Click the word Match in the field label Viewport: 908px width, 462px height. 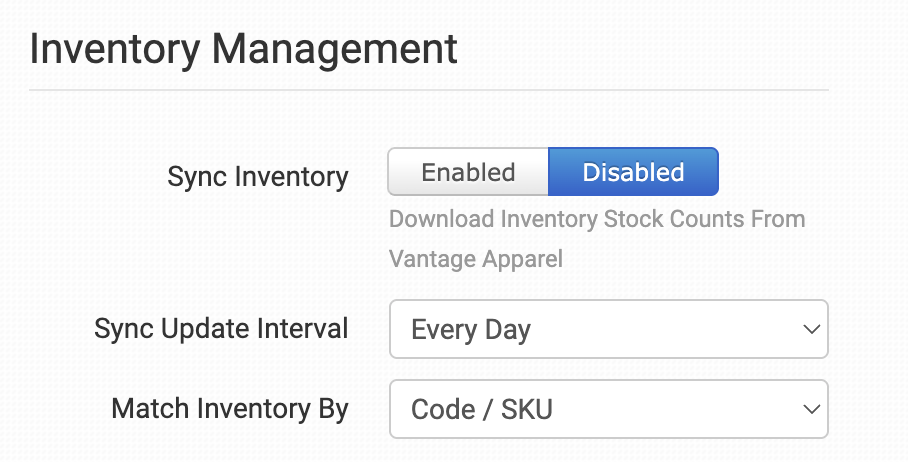[x=148, y=409]
